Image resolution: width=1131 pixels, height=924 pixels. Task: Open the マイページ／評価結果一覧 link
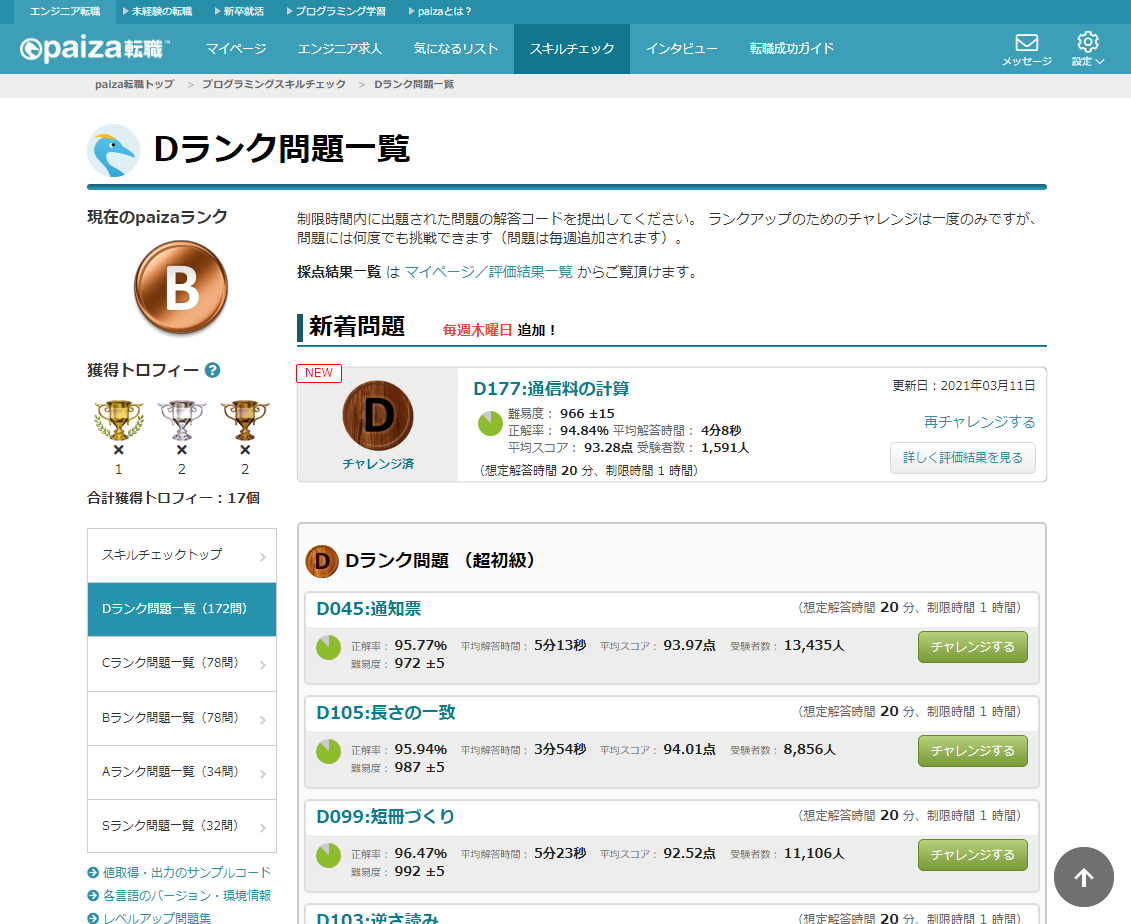click(488, 272)
